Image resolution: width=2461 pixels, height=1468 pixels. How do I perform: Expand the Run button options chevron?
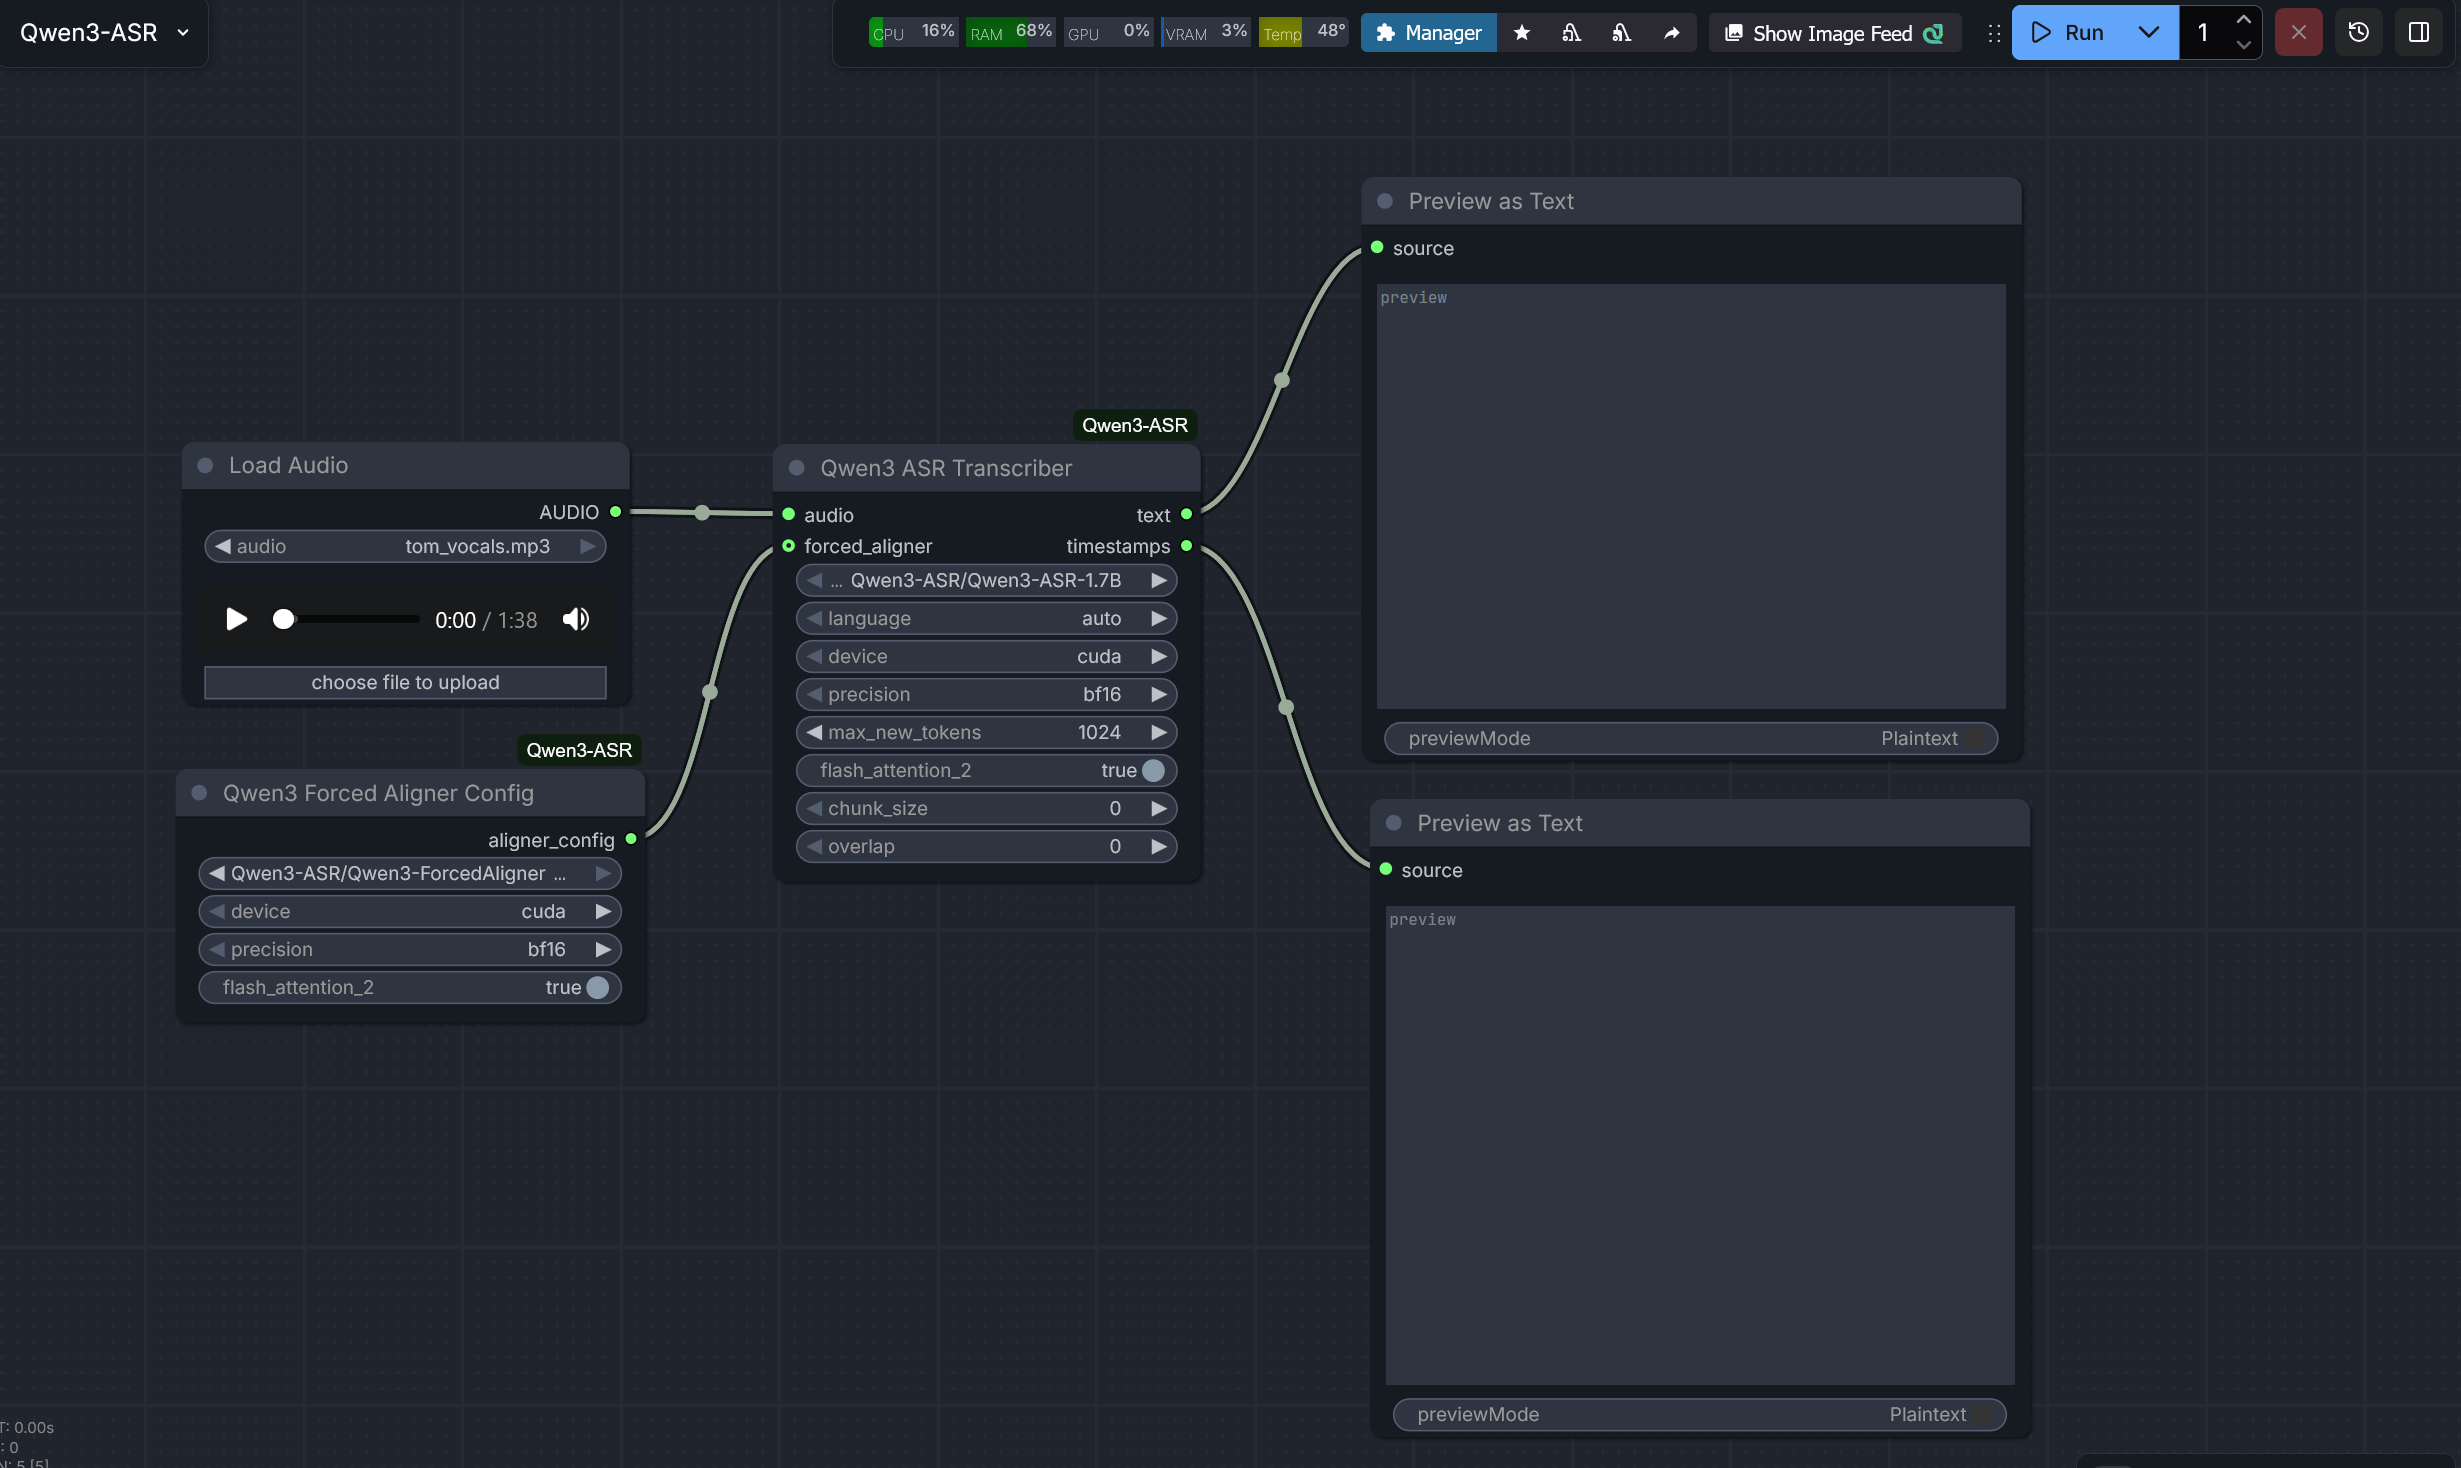(2147, 32)
